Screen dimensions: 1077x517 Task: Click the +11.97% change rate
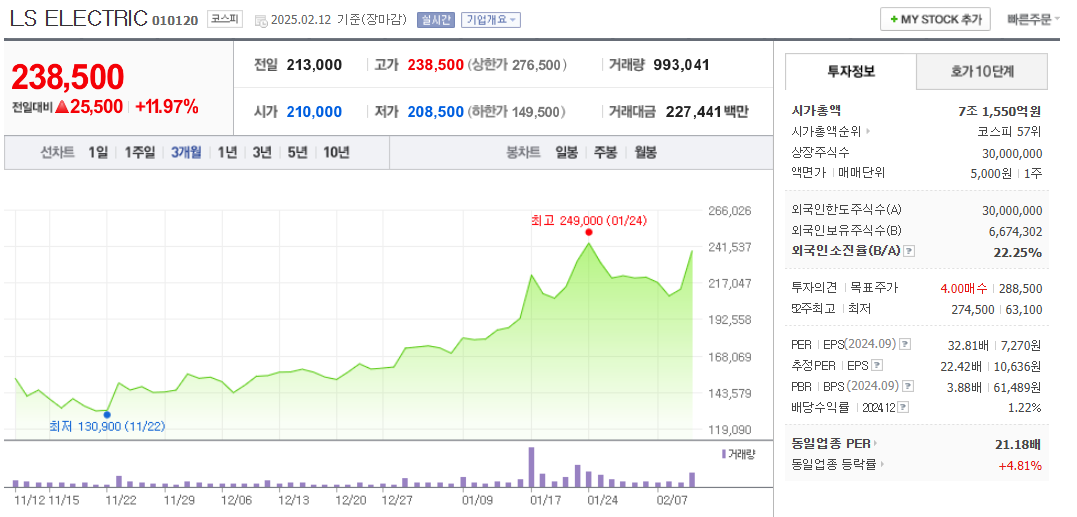tap(167, 106)
